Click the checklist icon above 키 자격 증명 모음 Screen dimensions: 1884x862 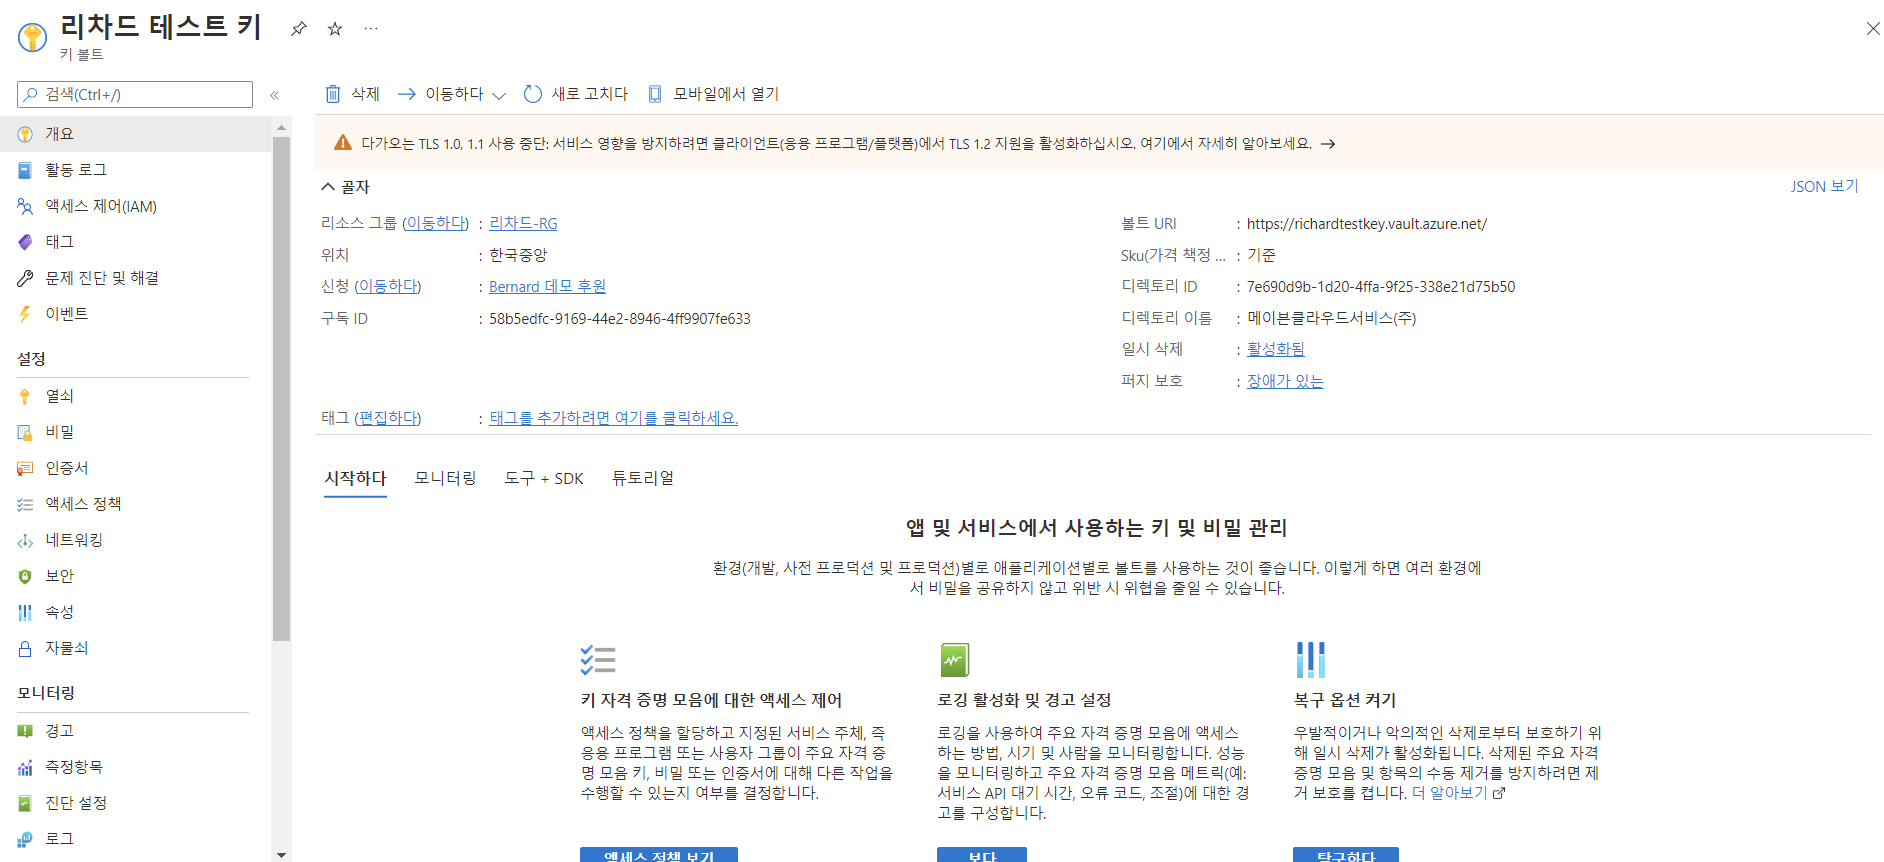pyautogui.click(x=598, y=660)
